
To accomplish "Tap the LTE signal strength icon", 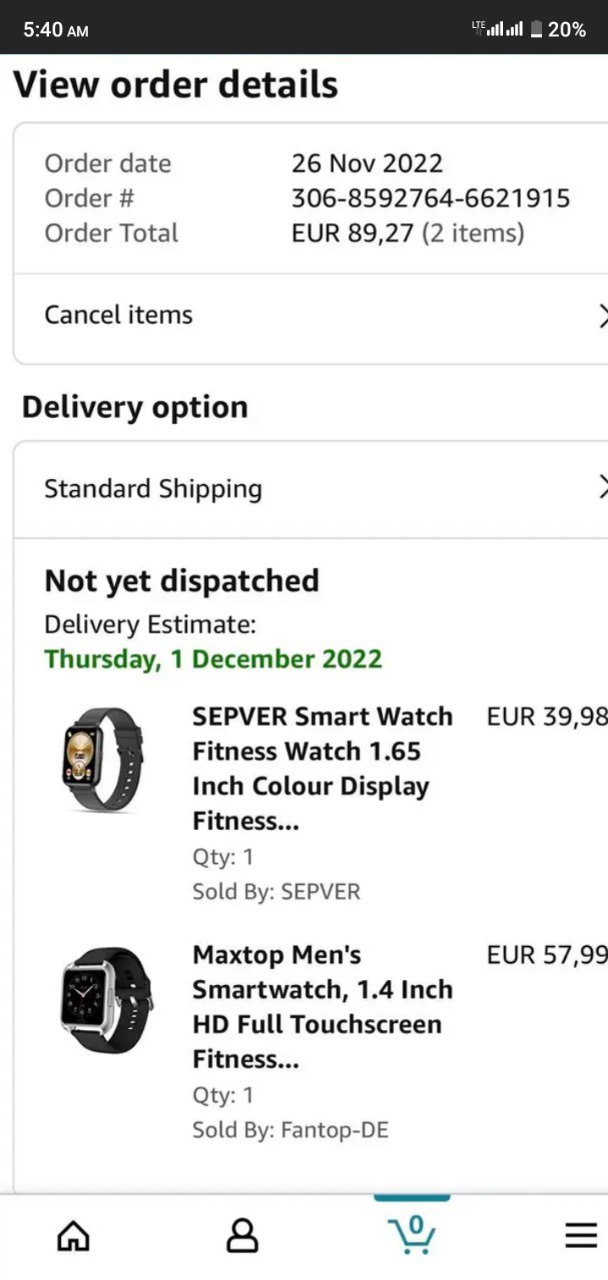I will 498,29.
